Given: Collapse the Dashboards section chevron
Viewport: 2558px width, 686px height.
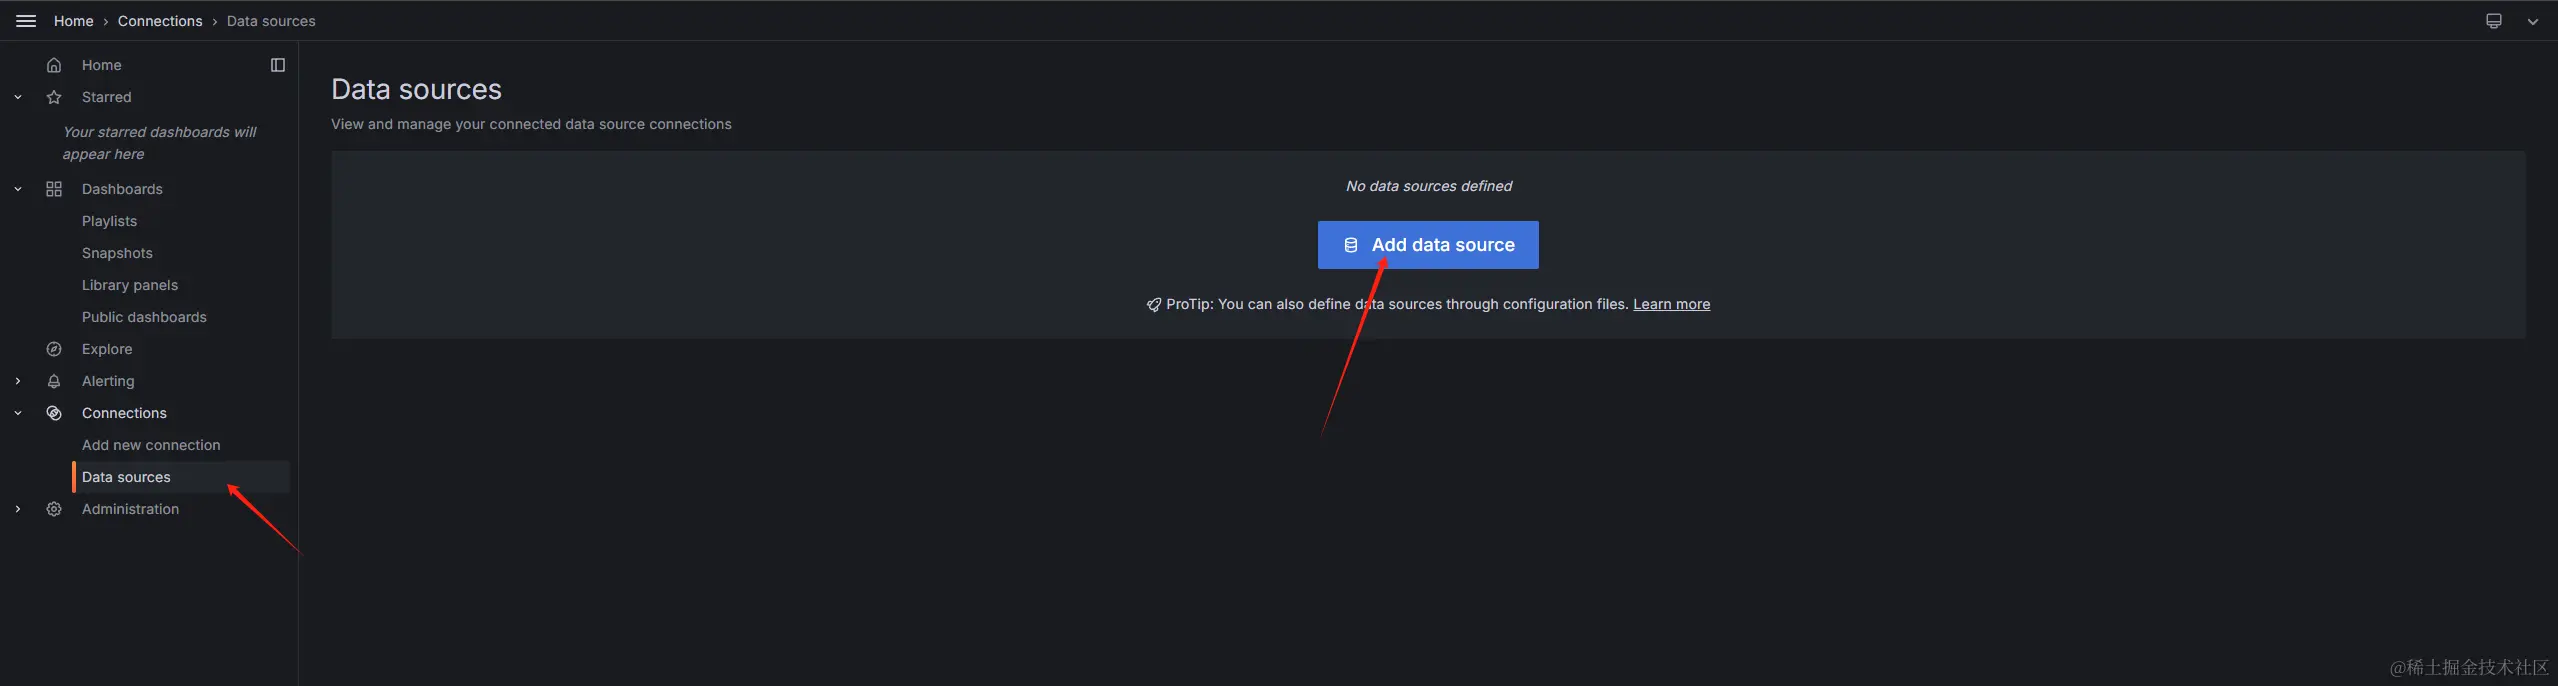Looking at the screenshot, I should (x=18, y=189).
